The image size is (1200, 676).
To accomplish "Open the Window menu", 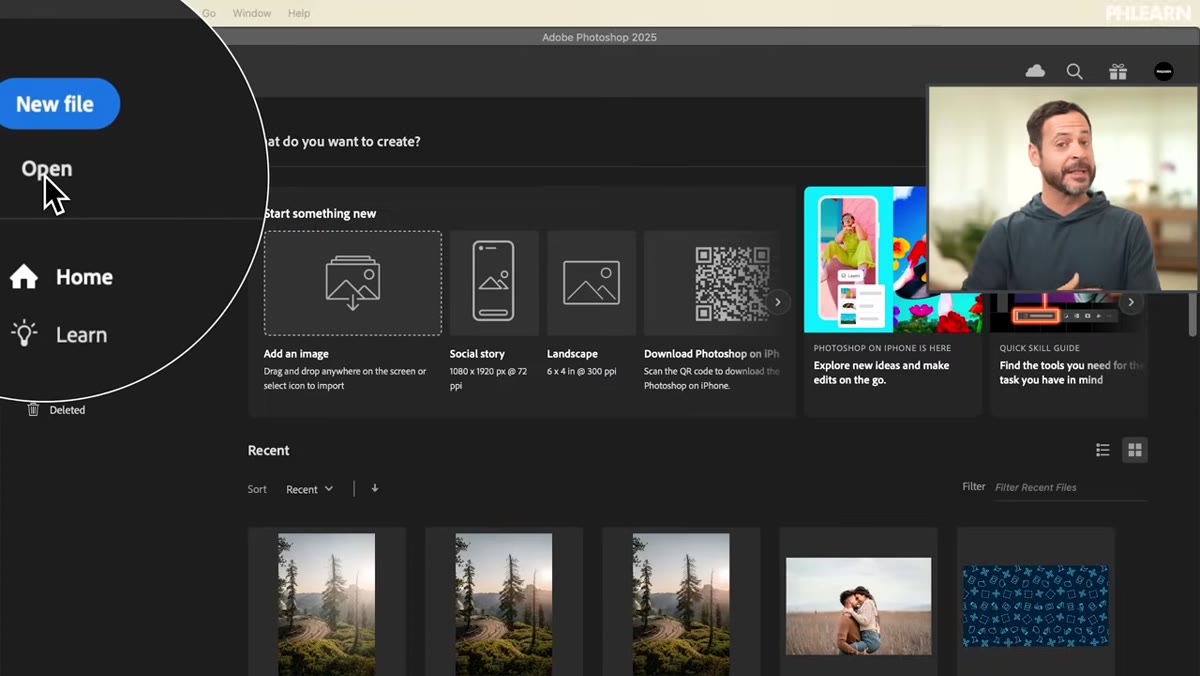I will point(251,13).
